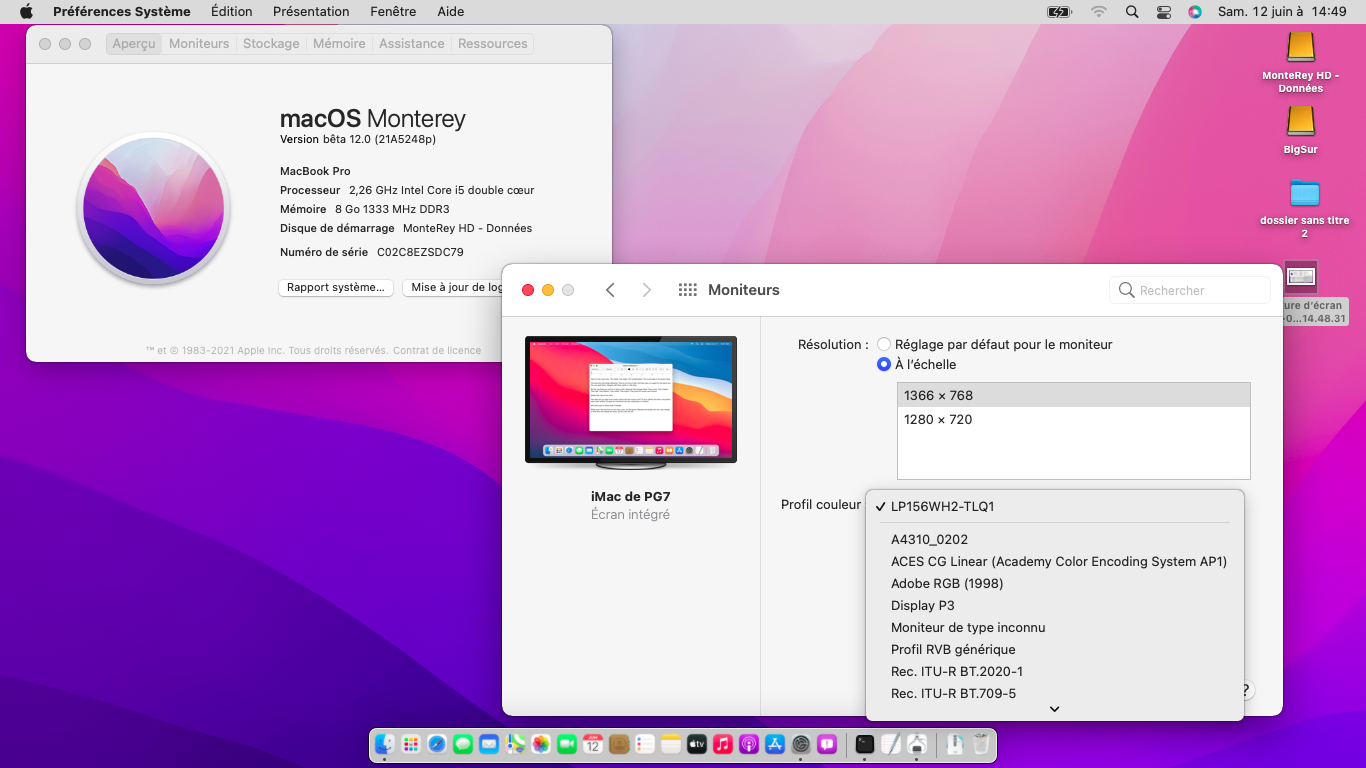The height and width of the screenshot is (768, 1366).
Task: Pick Profil RVB générique option
Action: [1055, 649]
